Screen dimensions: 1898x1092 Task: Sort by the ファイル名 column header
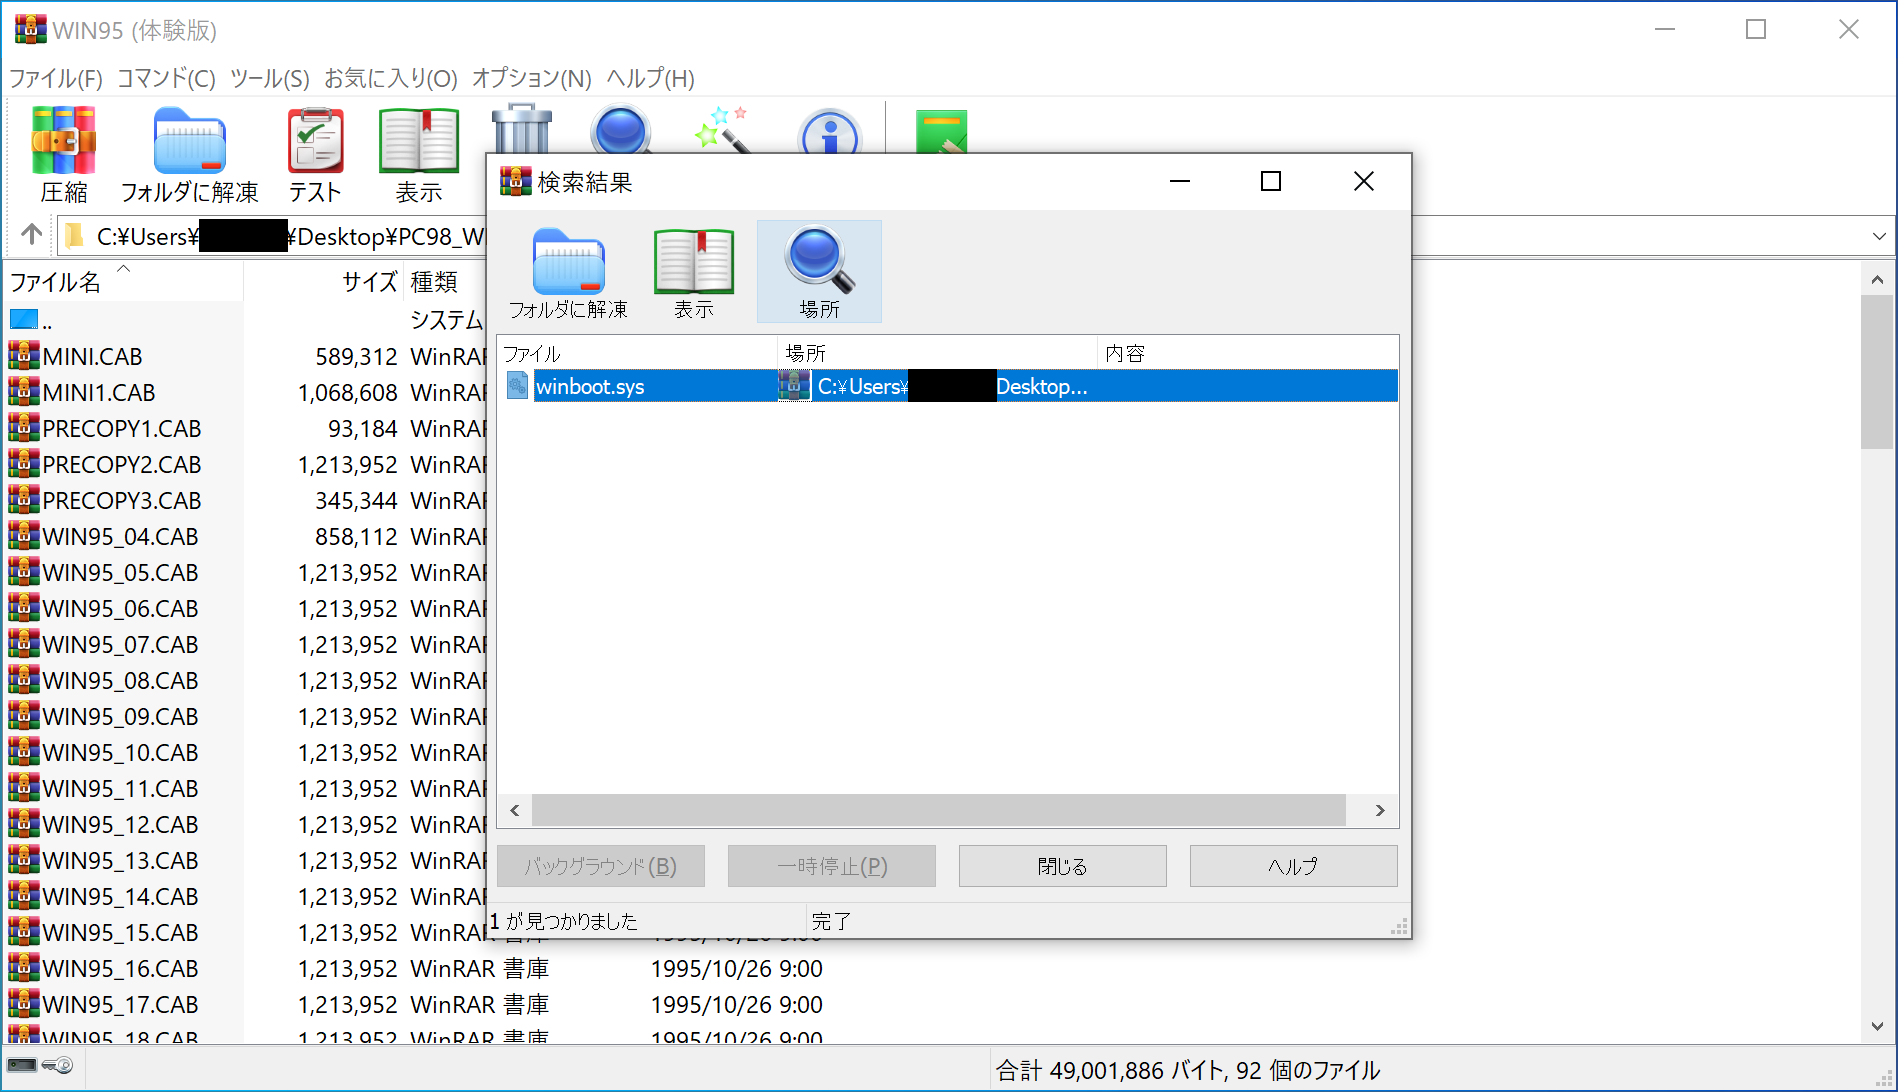123,282
